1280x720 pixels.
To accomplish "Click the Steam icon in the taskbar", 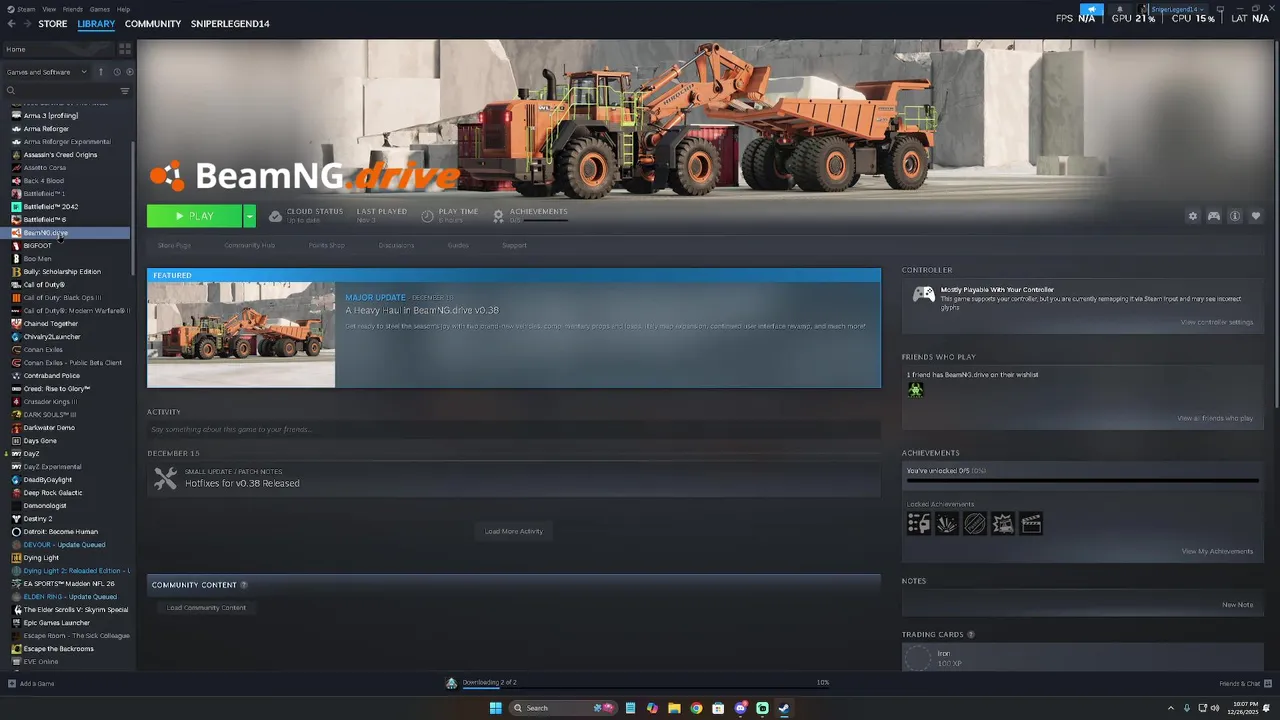I will [x=784, y=708].
